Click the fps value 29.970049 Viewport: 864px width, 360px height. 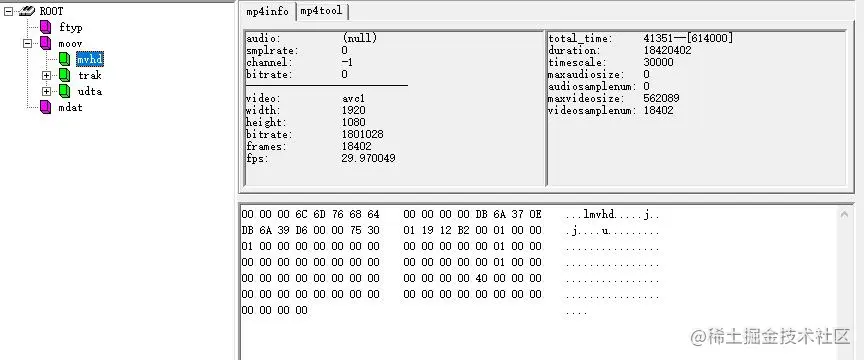pyautogui.click(x=368, y=158)
